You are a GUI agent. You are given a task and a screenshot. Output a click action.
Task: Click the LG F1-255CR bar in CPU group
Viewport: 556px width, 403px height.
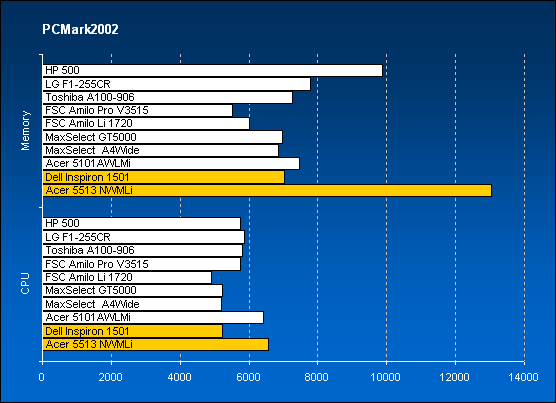pyautogui.click(x=144, y=237)
